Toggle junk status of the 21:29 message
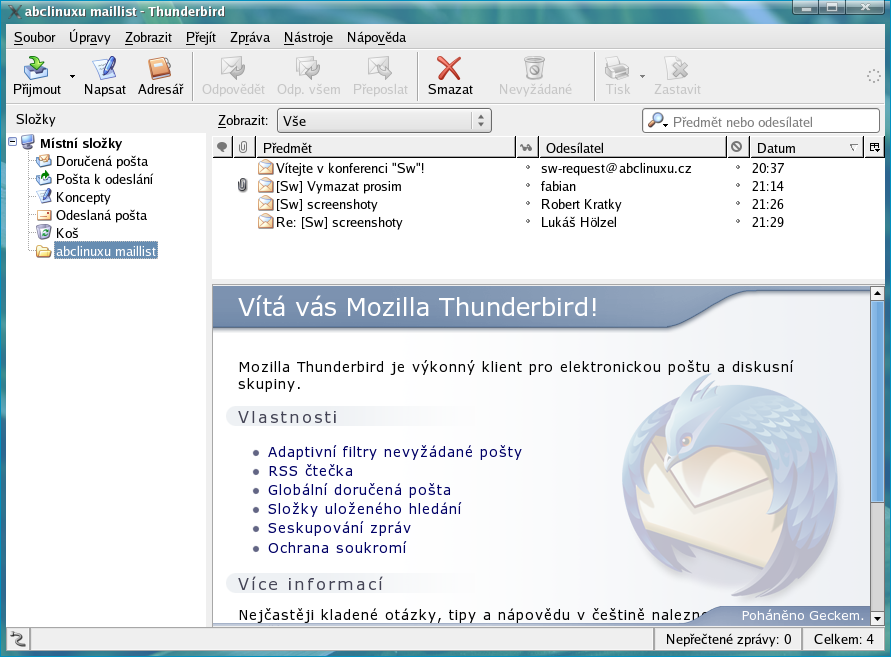Image resolution: width=891 pixels, height=657 pixels. tap(738, 222)
